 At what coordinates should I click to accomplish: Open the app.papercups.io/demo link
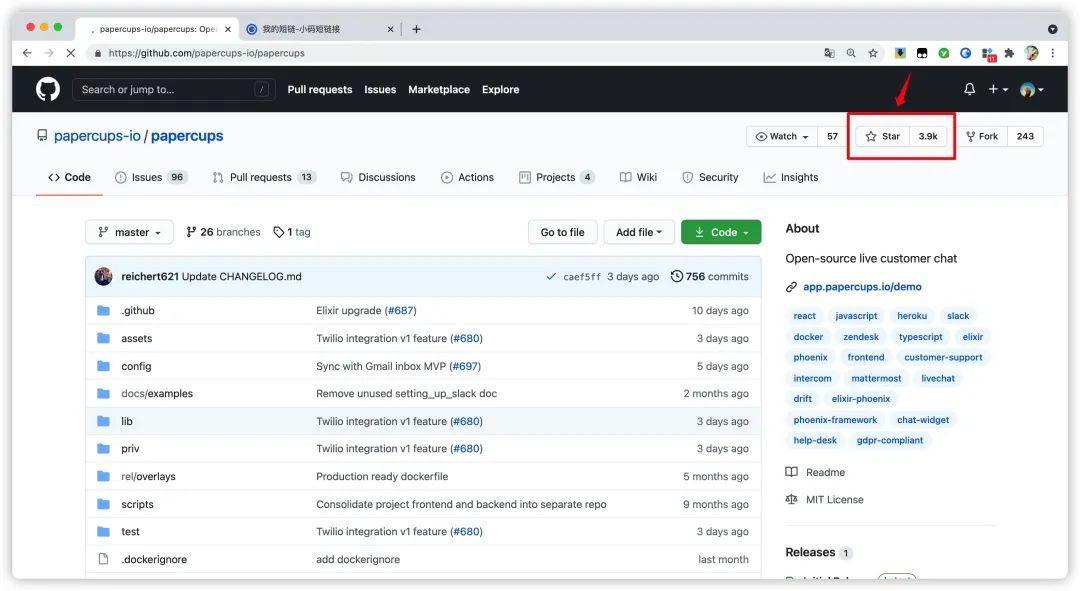click(862, 287)
